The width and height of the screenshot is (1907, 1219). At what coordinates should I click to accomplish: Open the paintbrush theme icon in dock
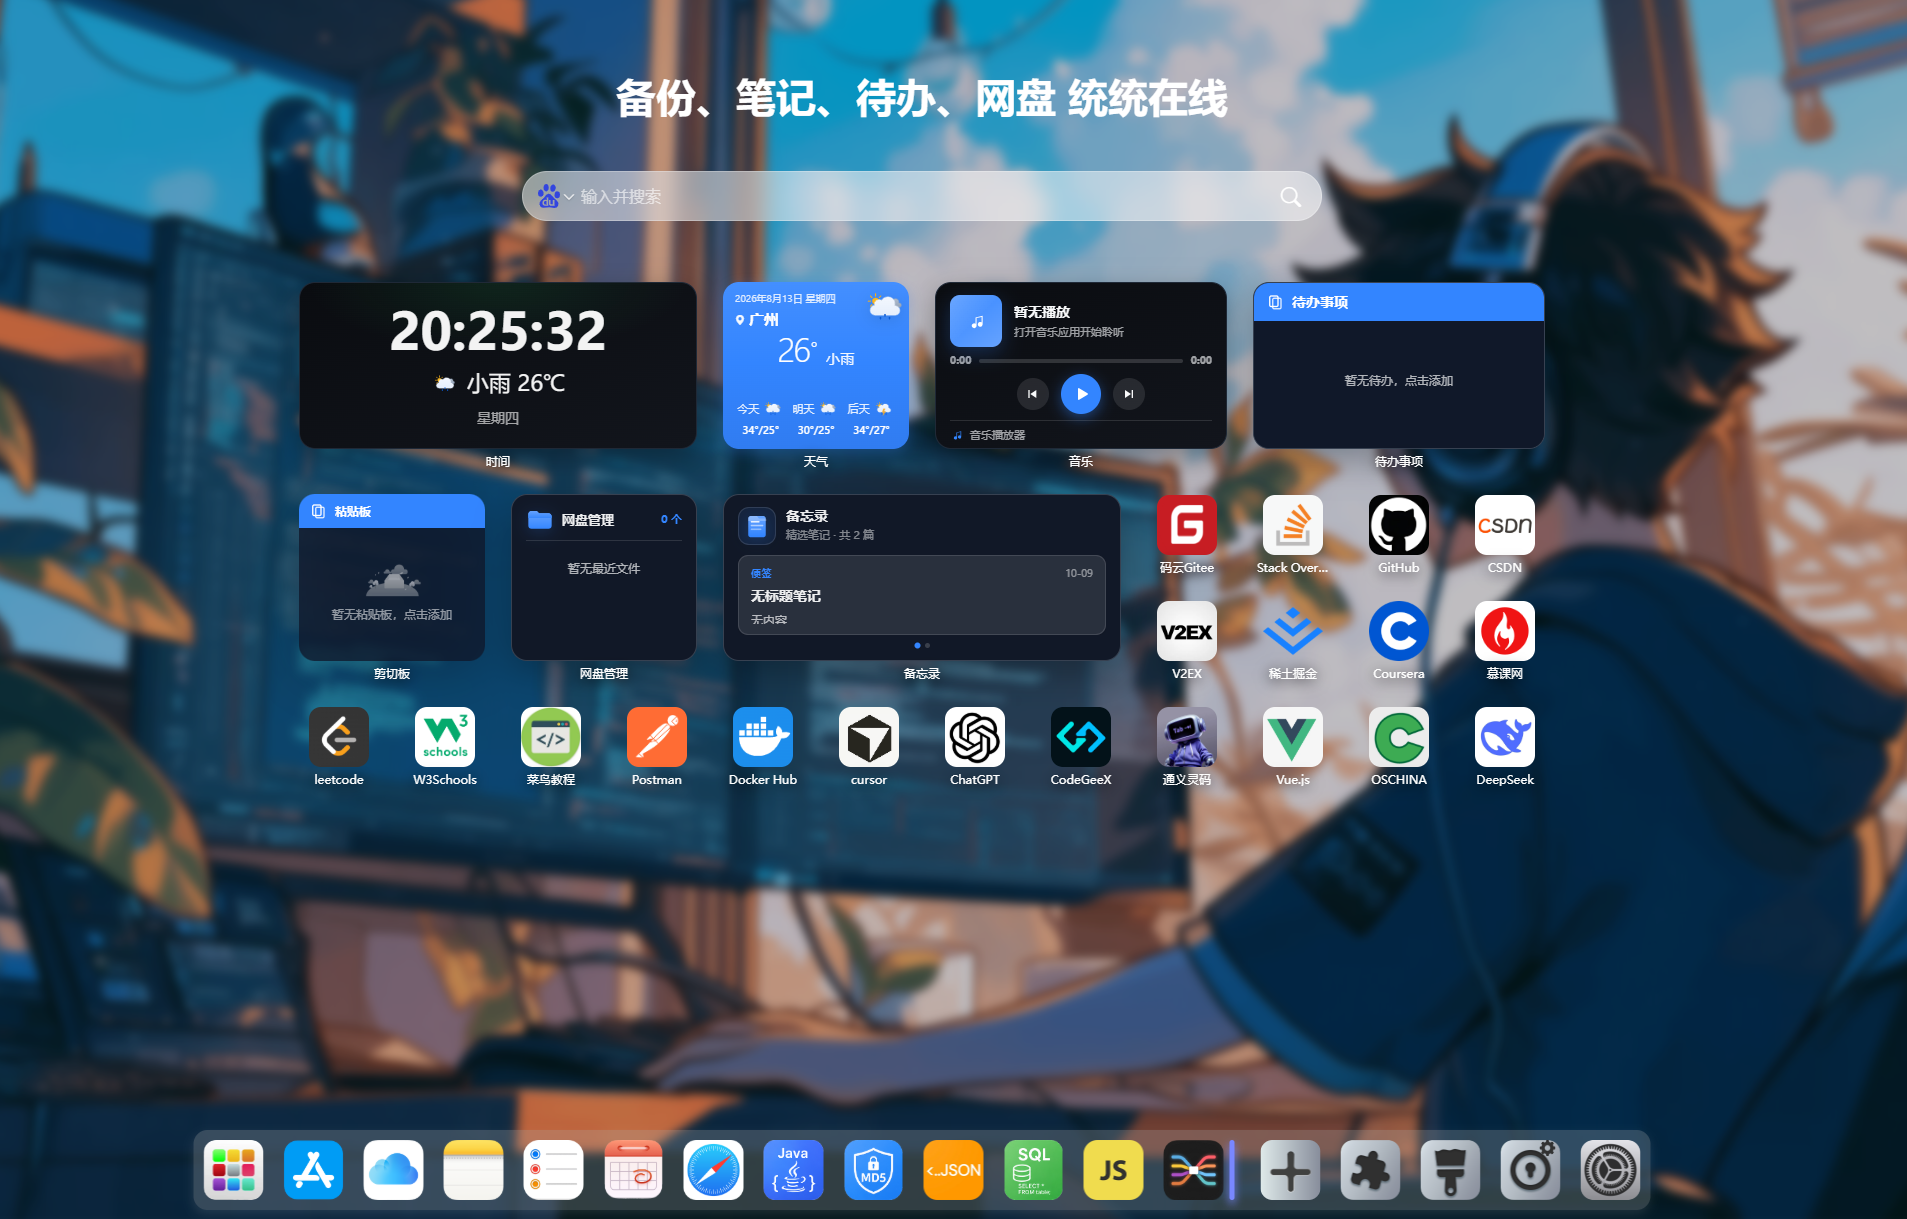[x=1451, y=1170]
